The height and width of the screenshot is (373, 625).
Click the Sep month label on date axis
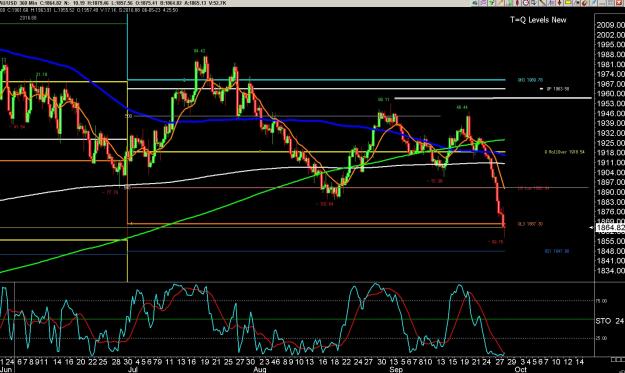tap(396, 369)
